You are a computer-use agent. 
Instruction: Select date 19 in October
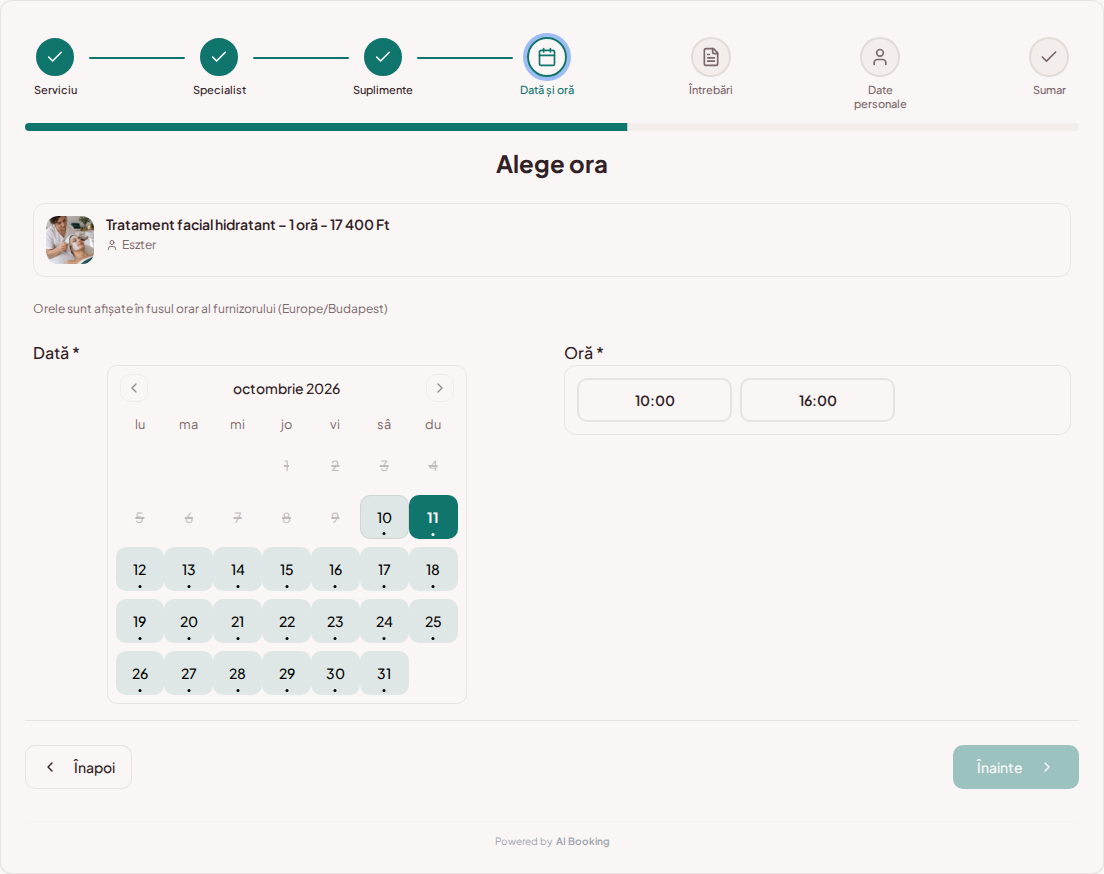[140, 622]
